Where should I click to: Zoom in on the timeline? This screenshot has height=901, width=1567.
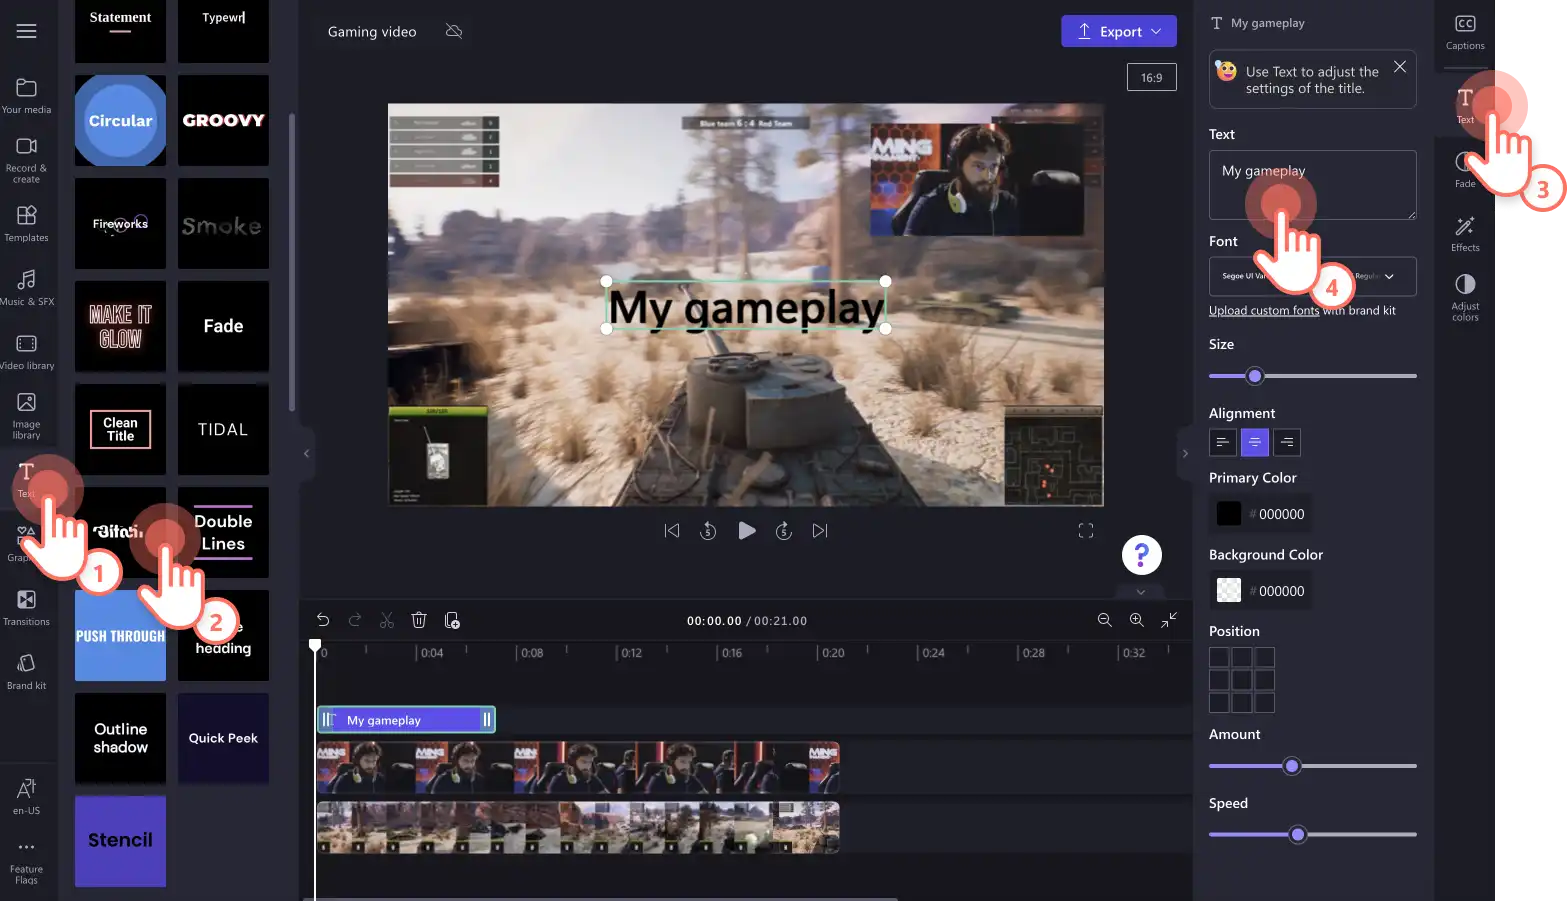[x=1136, y=620]
